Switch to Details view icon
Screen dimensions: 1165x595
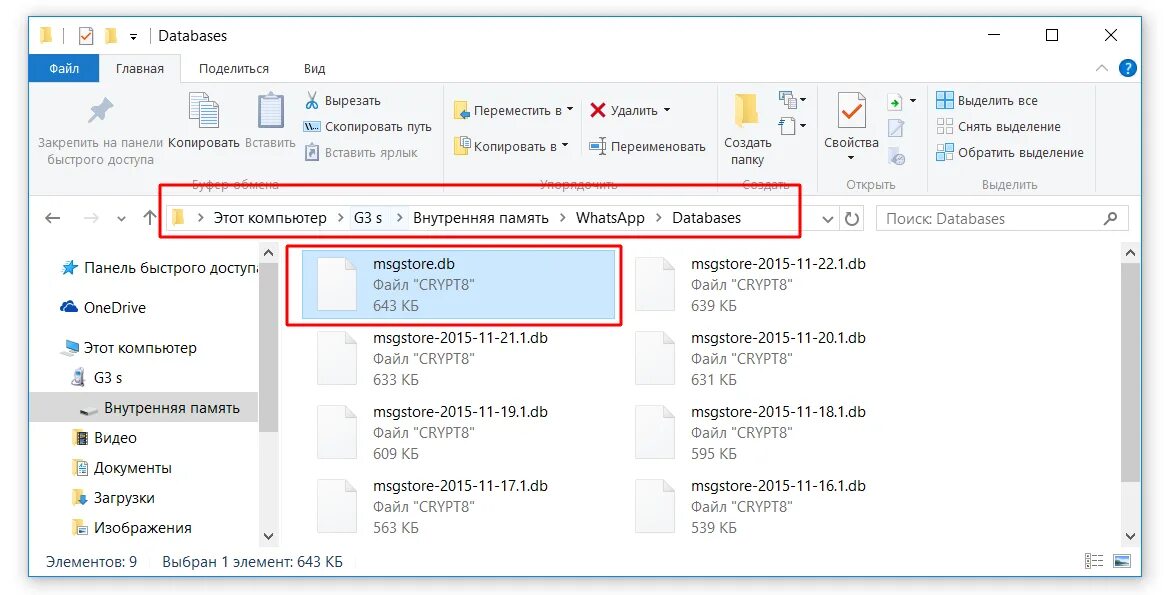(1094, 562)
